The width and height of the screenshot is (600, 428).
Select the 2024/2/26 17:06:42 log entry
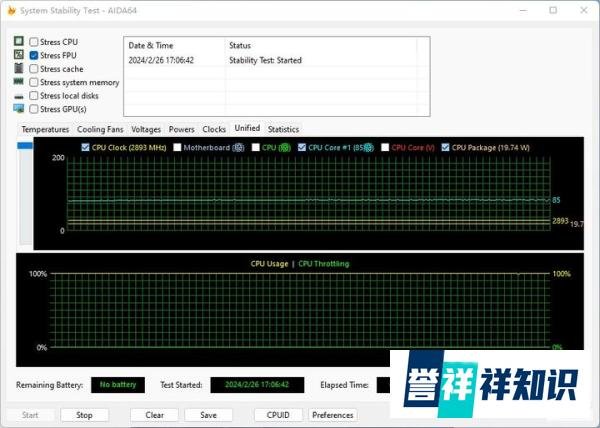click(x=161, y=60)
